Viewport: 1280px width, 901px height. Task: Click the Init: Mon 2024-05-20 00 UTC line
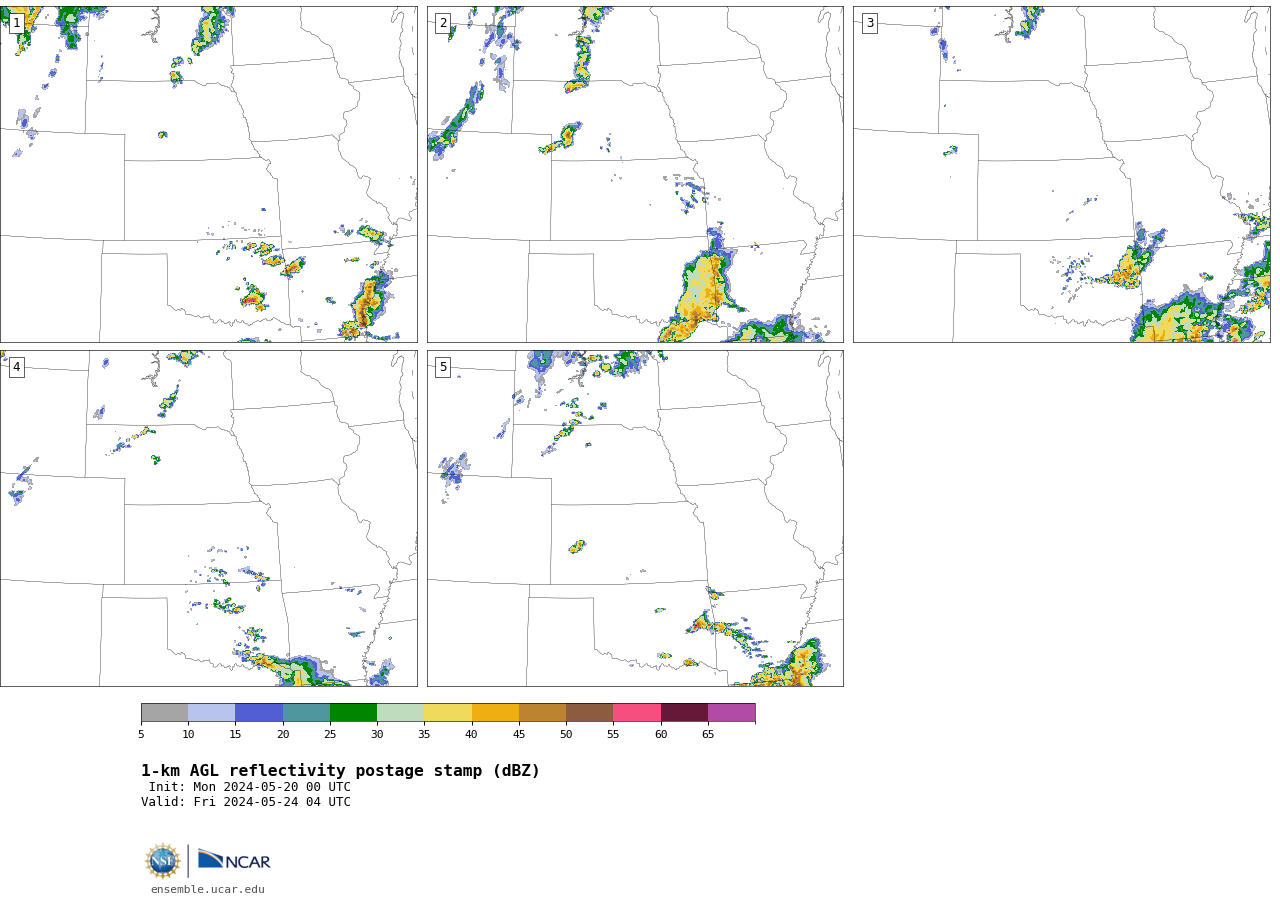tap(250, 787)
